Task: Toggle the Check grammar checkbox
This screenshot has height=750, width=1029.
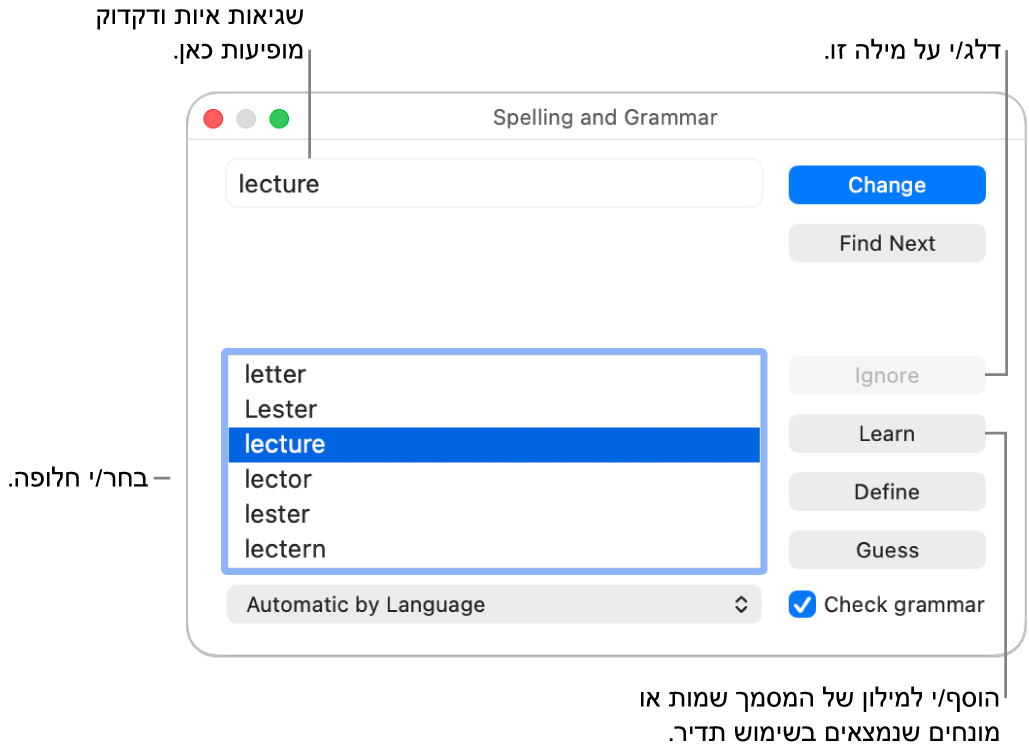Action: point(801,604)
